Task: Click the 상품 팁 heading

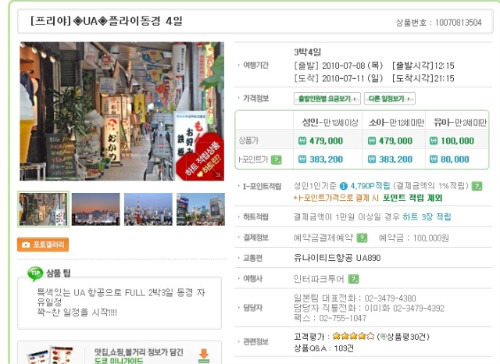Action: click(x=58, y=273)
